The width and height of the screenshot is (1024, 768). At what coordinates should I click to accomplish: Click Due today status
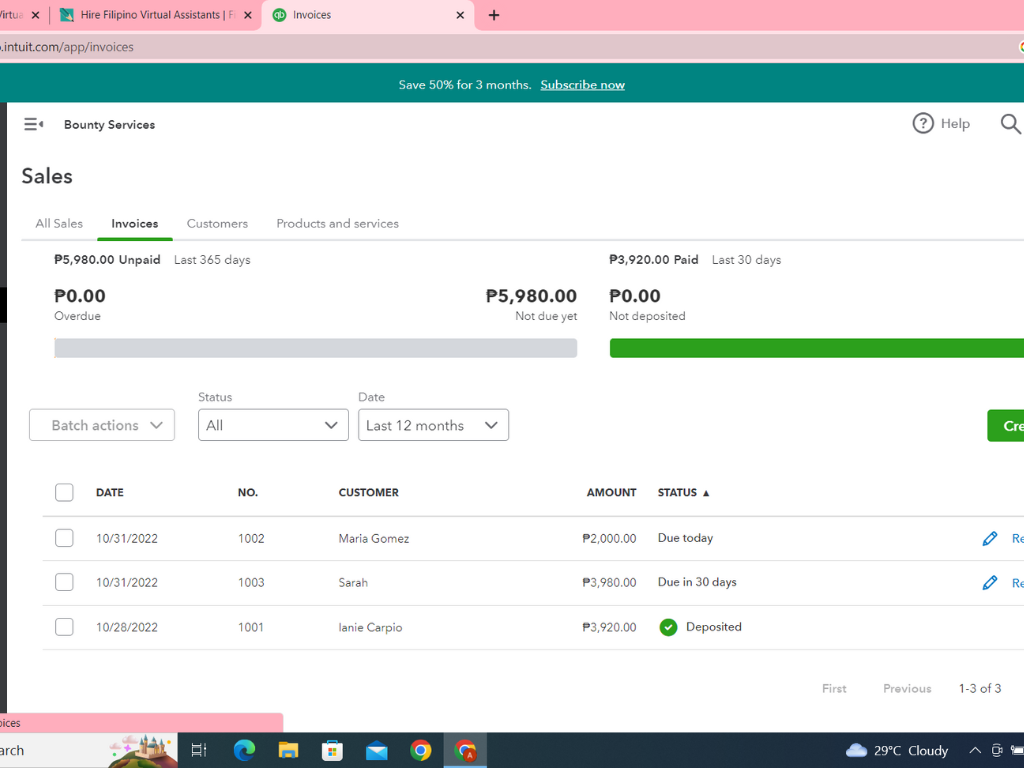(x=685, y=538)
